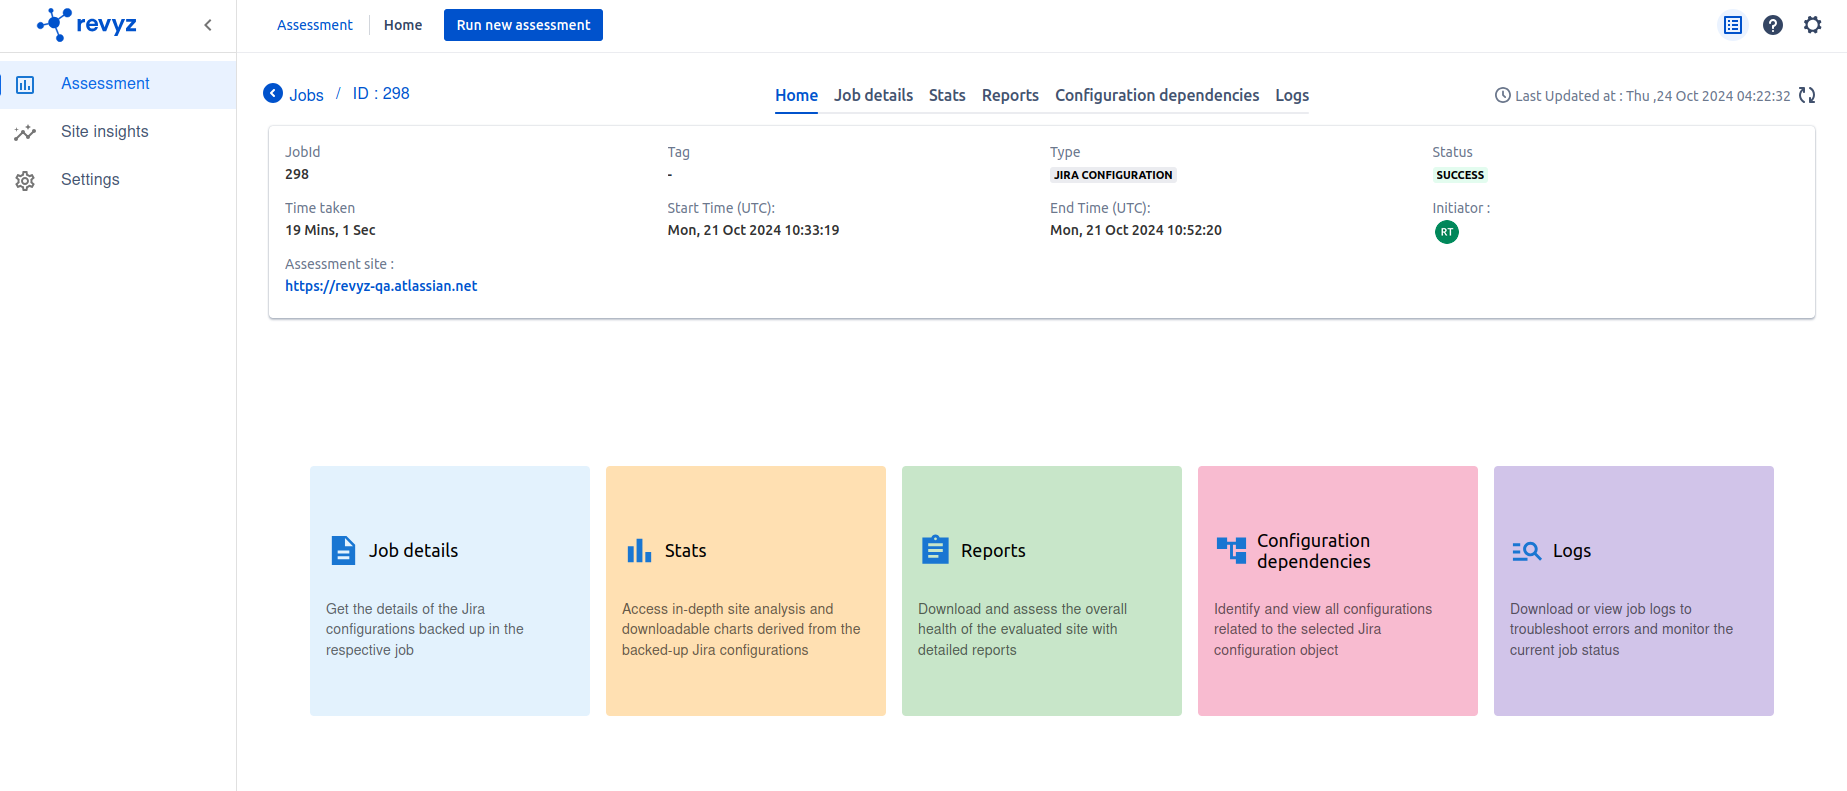The height and width of the screenshot is (791, 1847).
Task: Open Settings in the sidebar
Action: [90, 180]
